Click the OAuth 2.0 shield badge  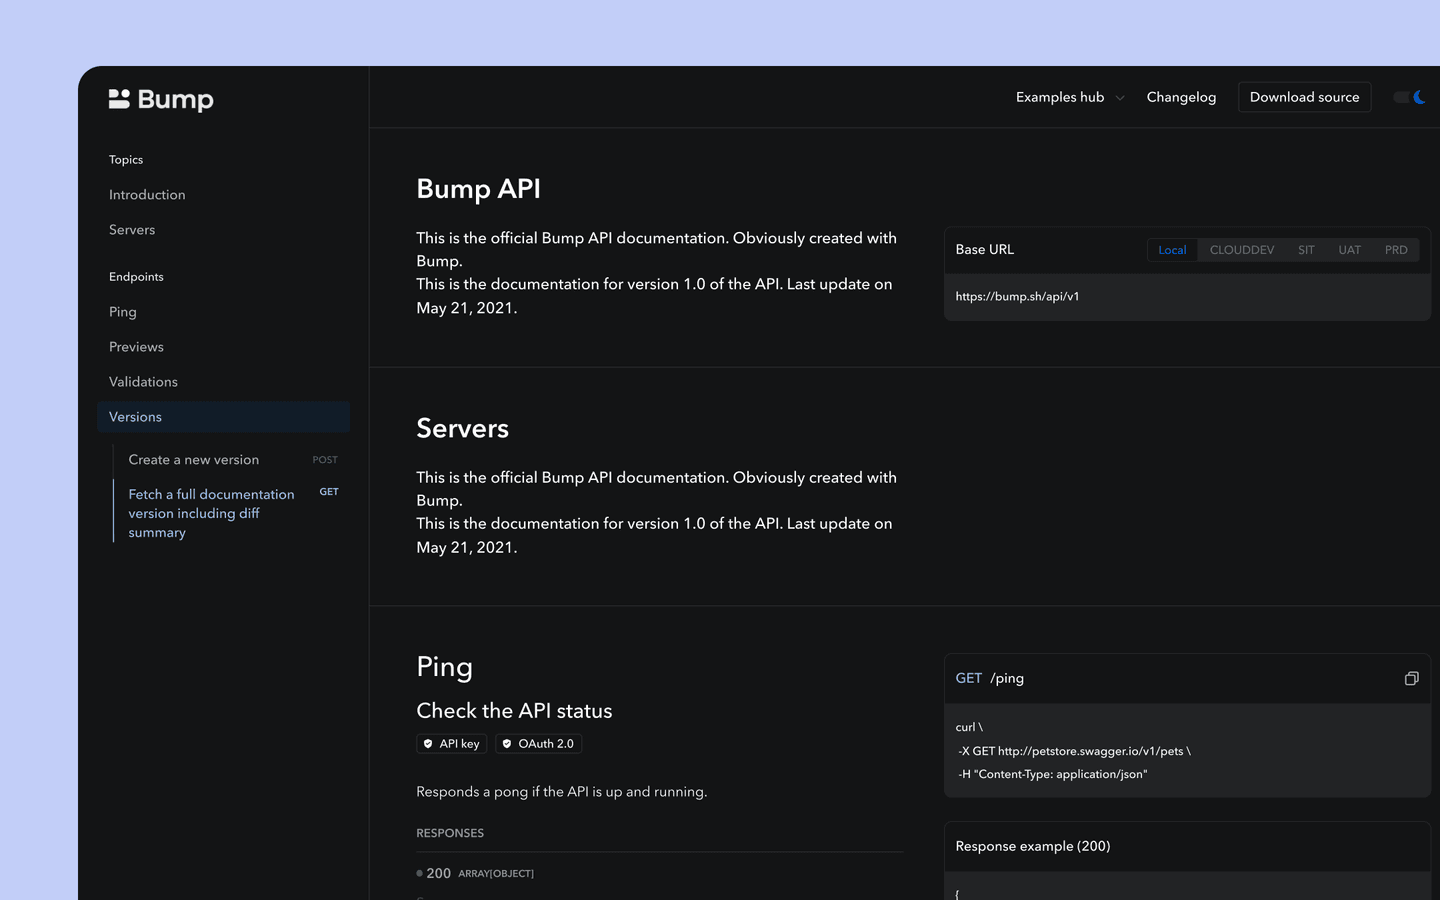click(538, 744)
